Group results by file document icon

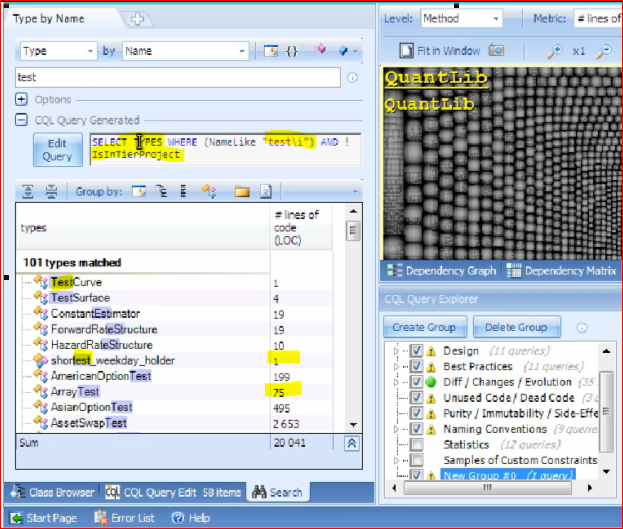266,192
